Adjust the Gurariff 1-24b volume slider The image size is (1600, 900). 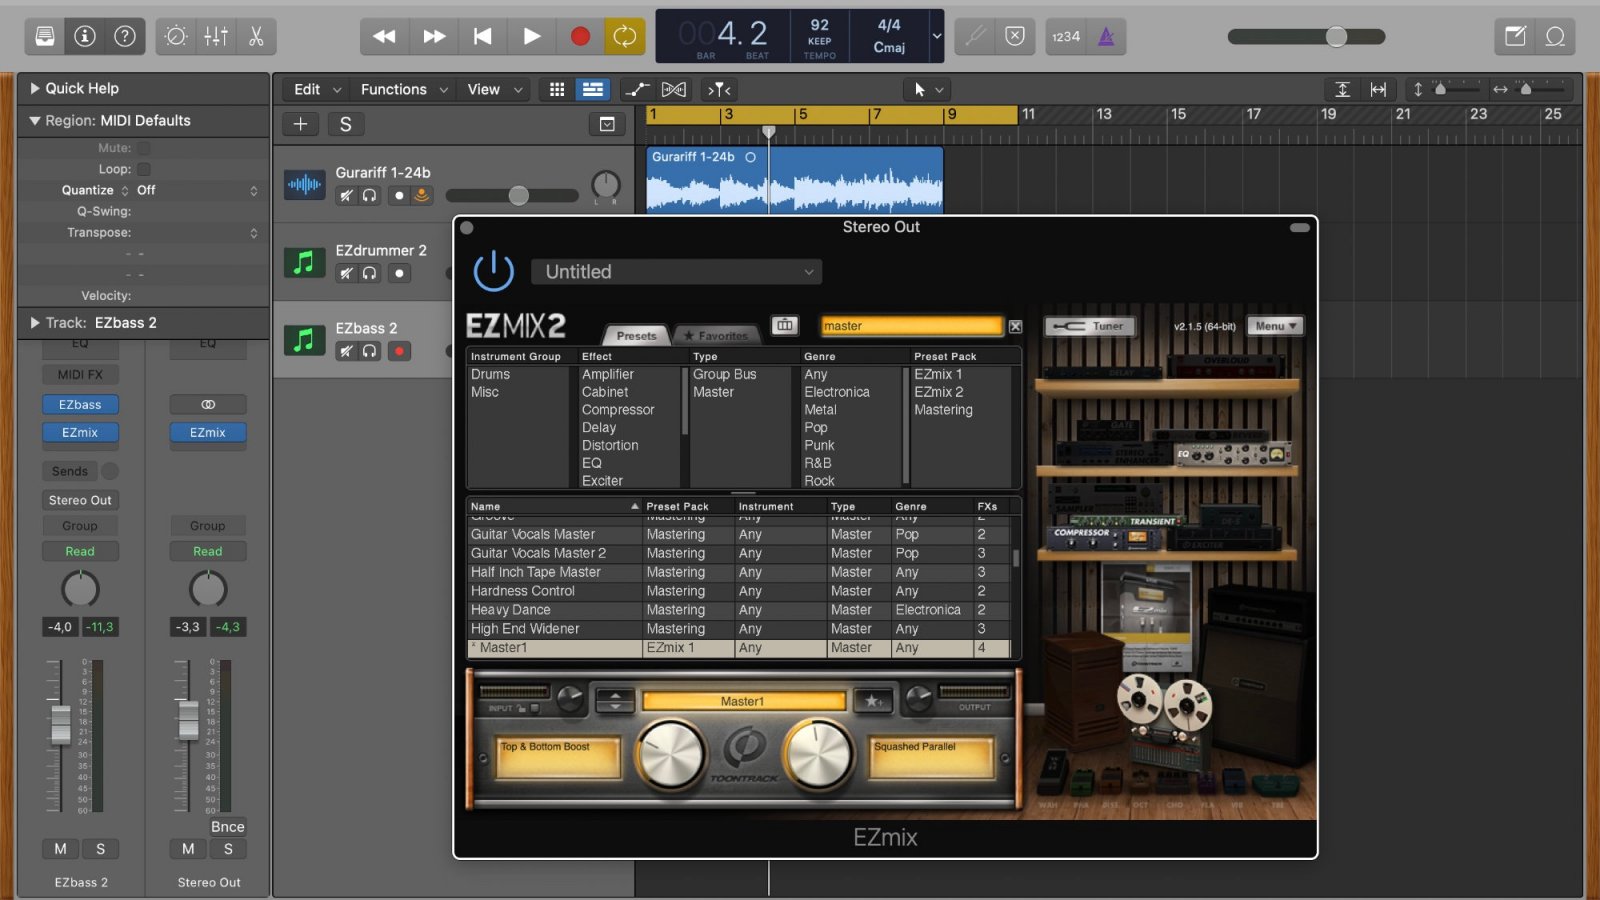pyautogui.click(x=518, y=195)
